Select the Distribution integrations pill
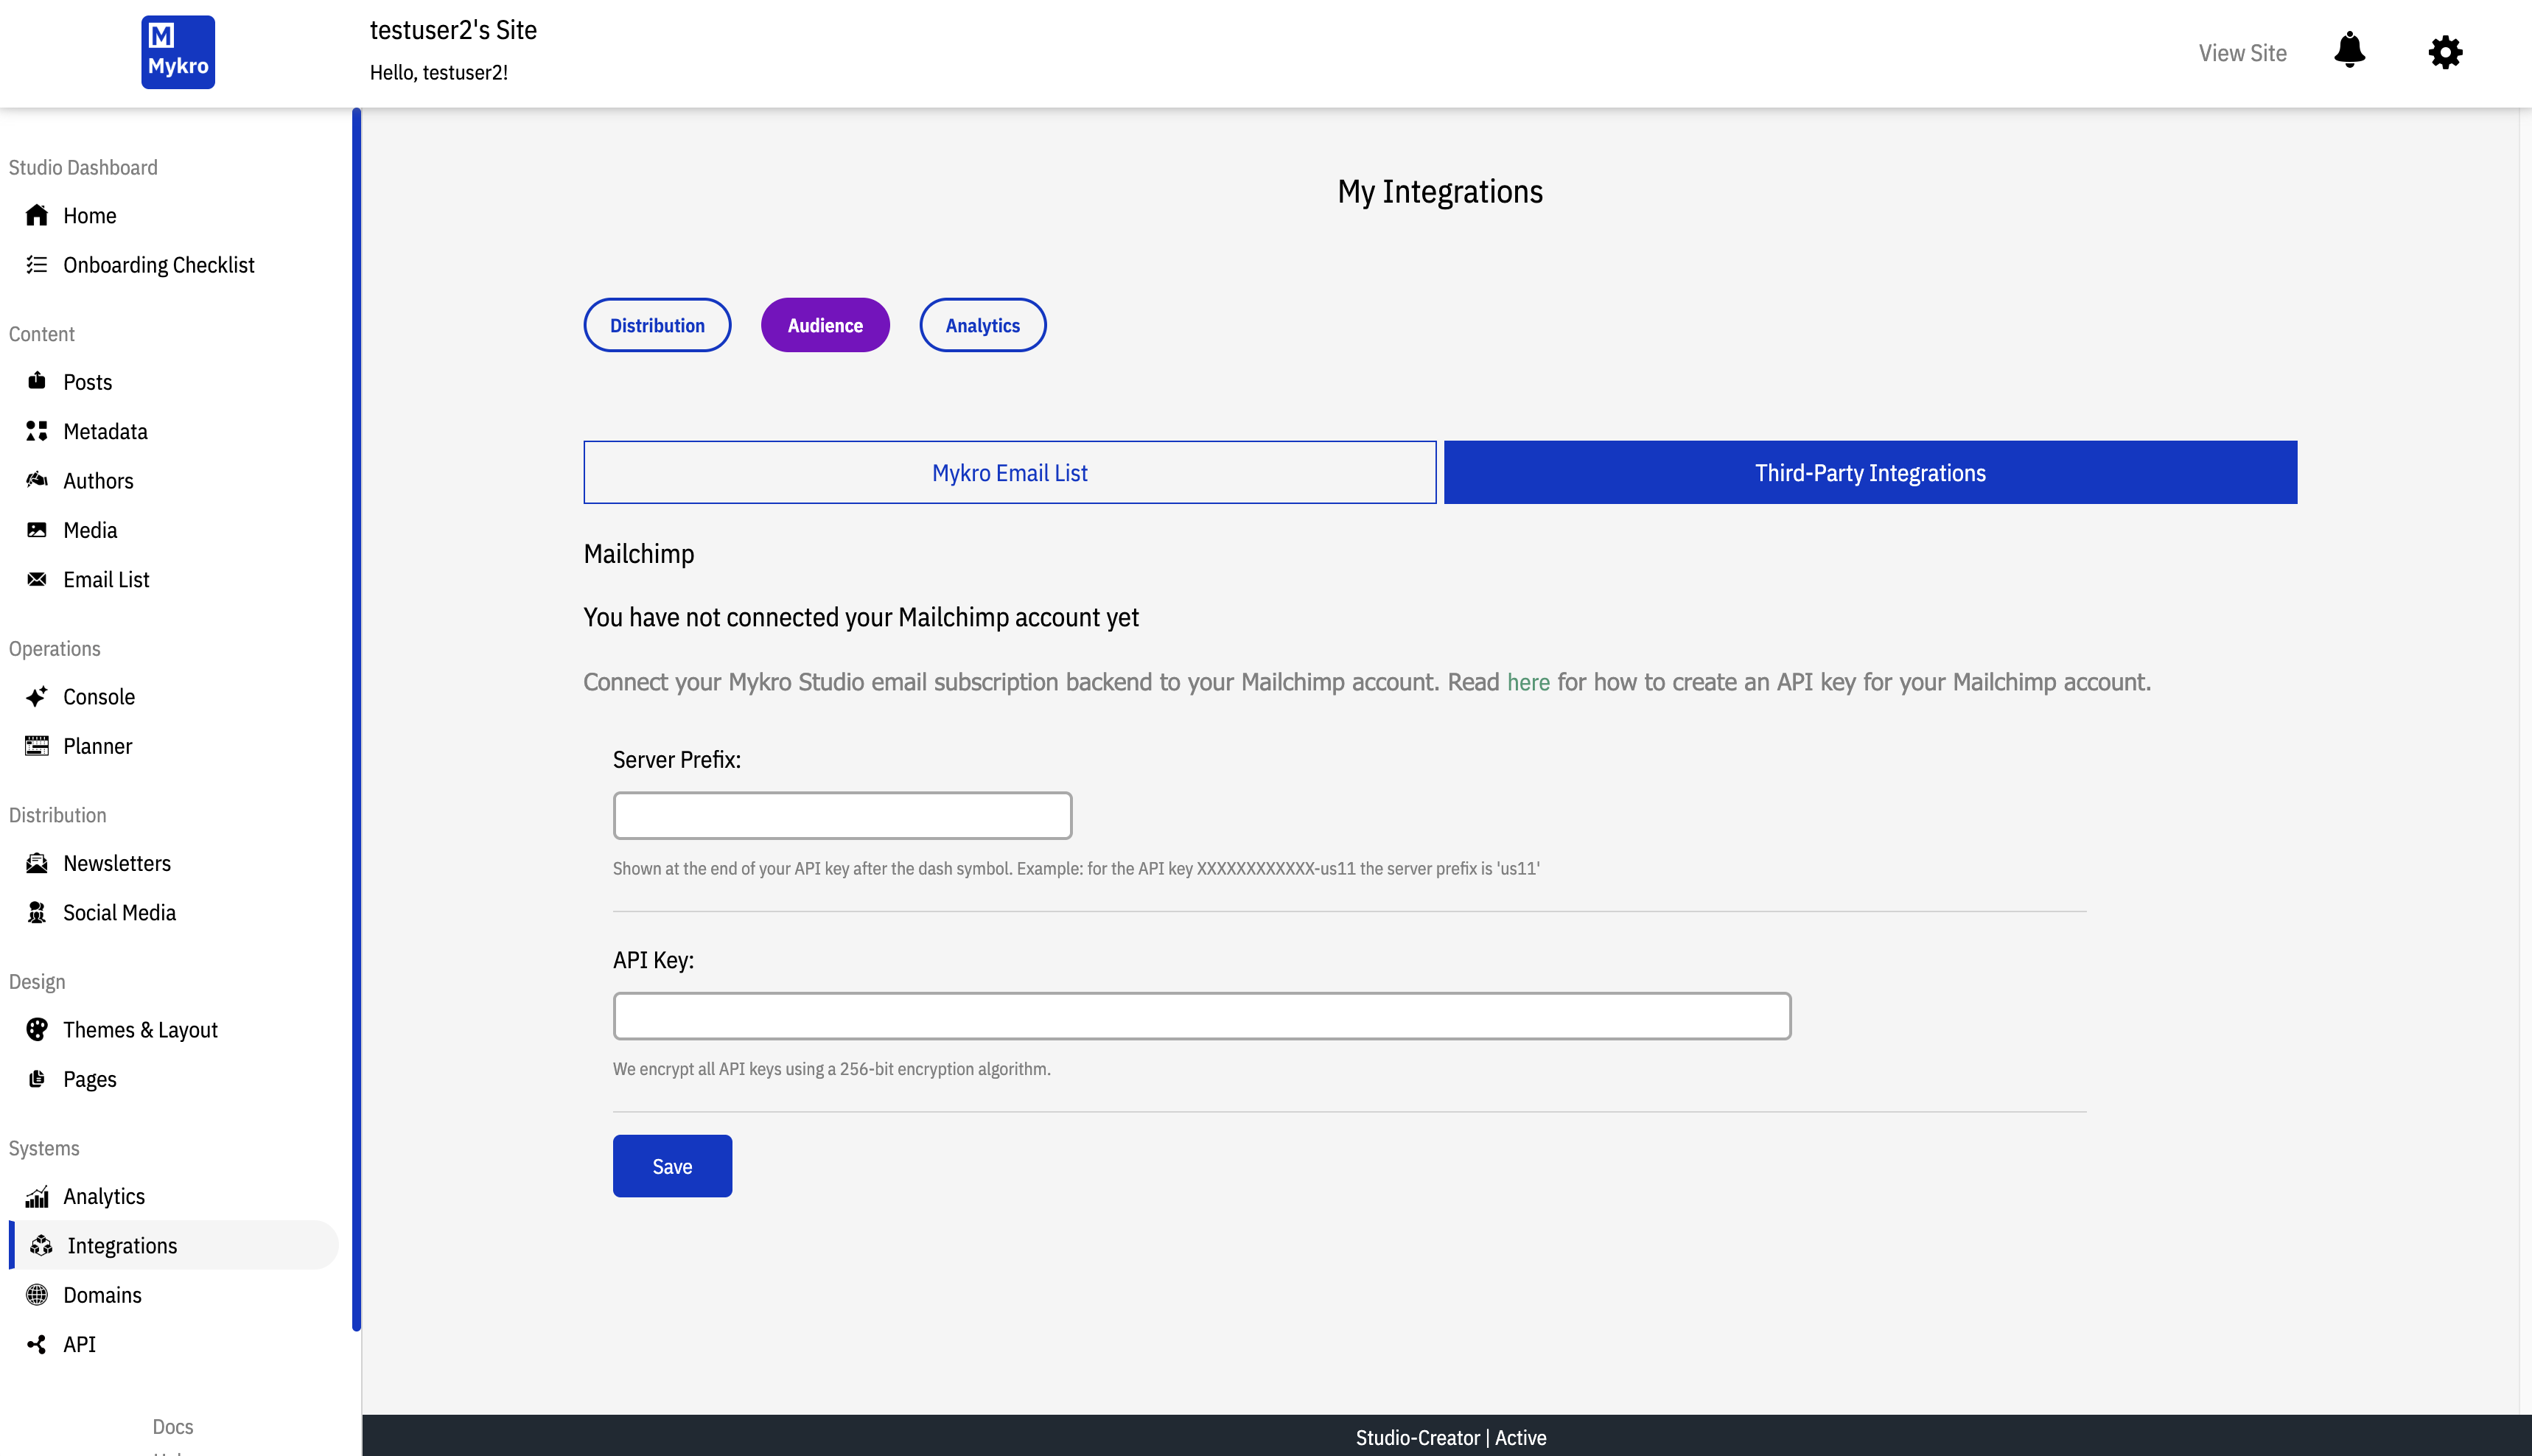 [657, 325]
